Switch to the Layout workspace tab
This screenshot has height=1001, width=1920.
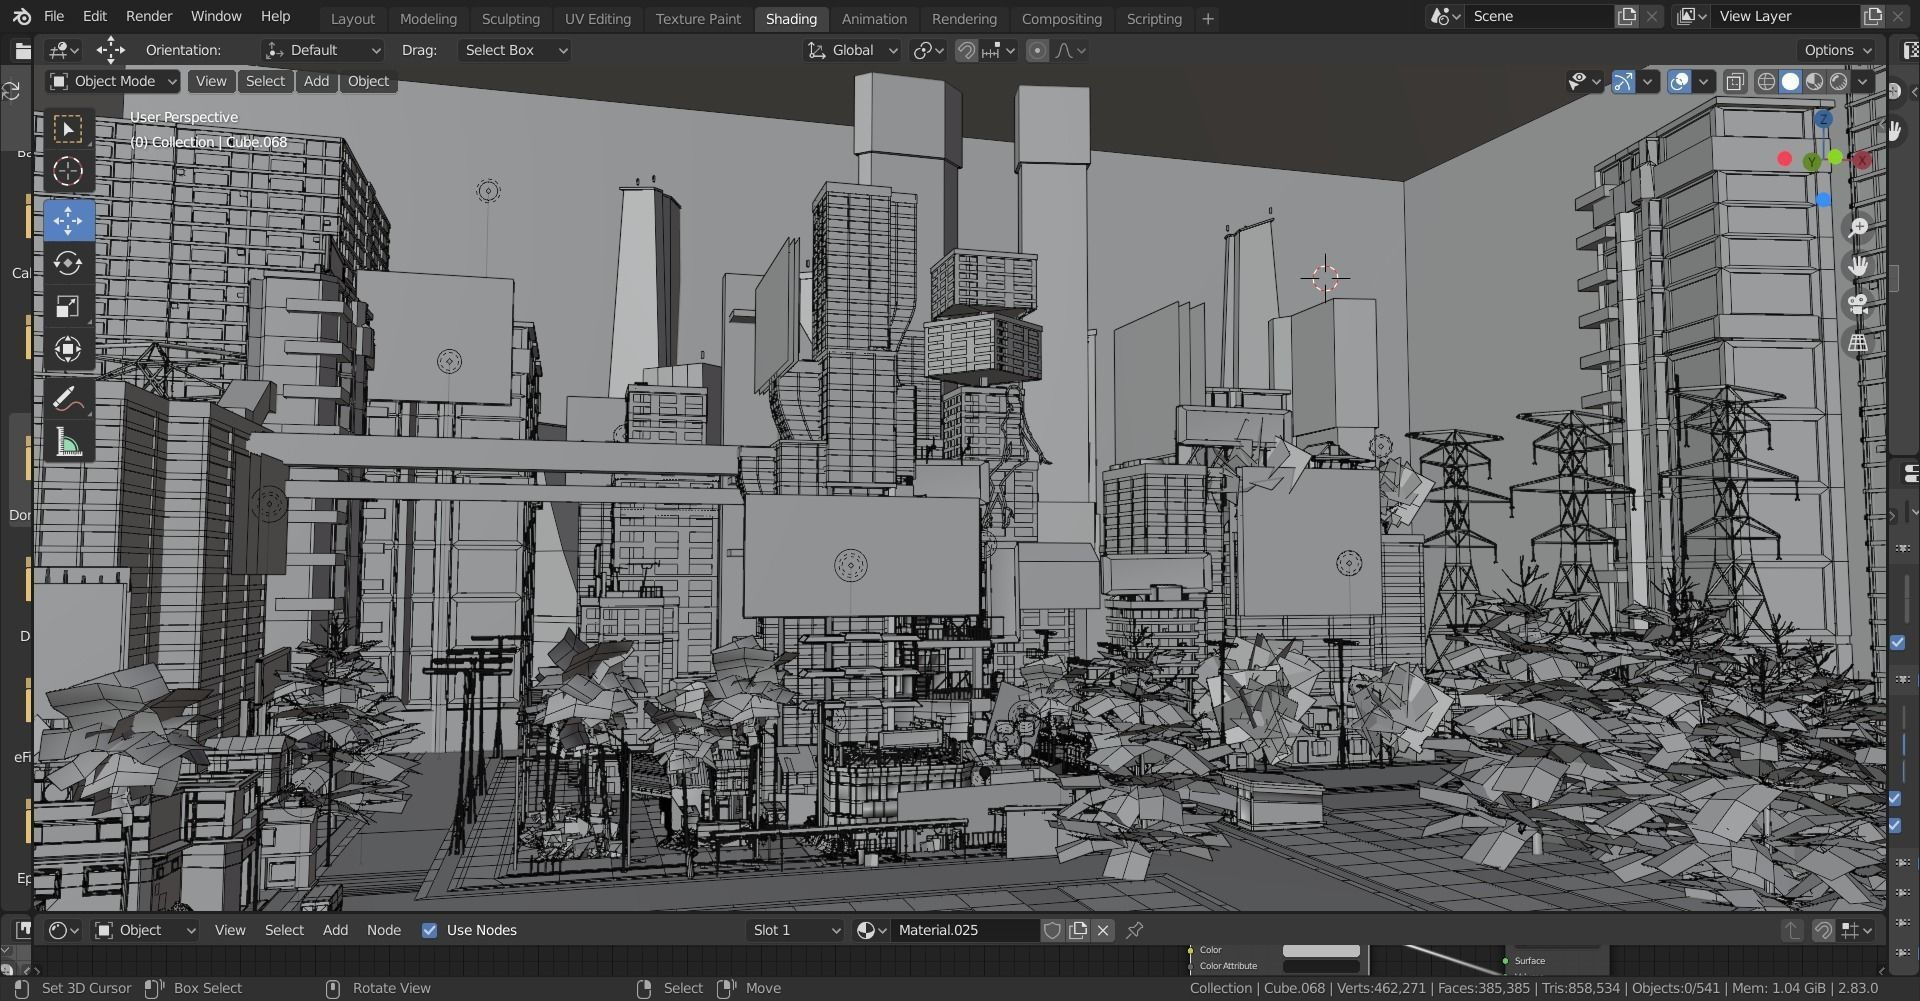tap(352, 19)
